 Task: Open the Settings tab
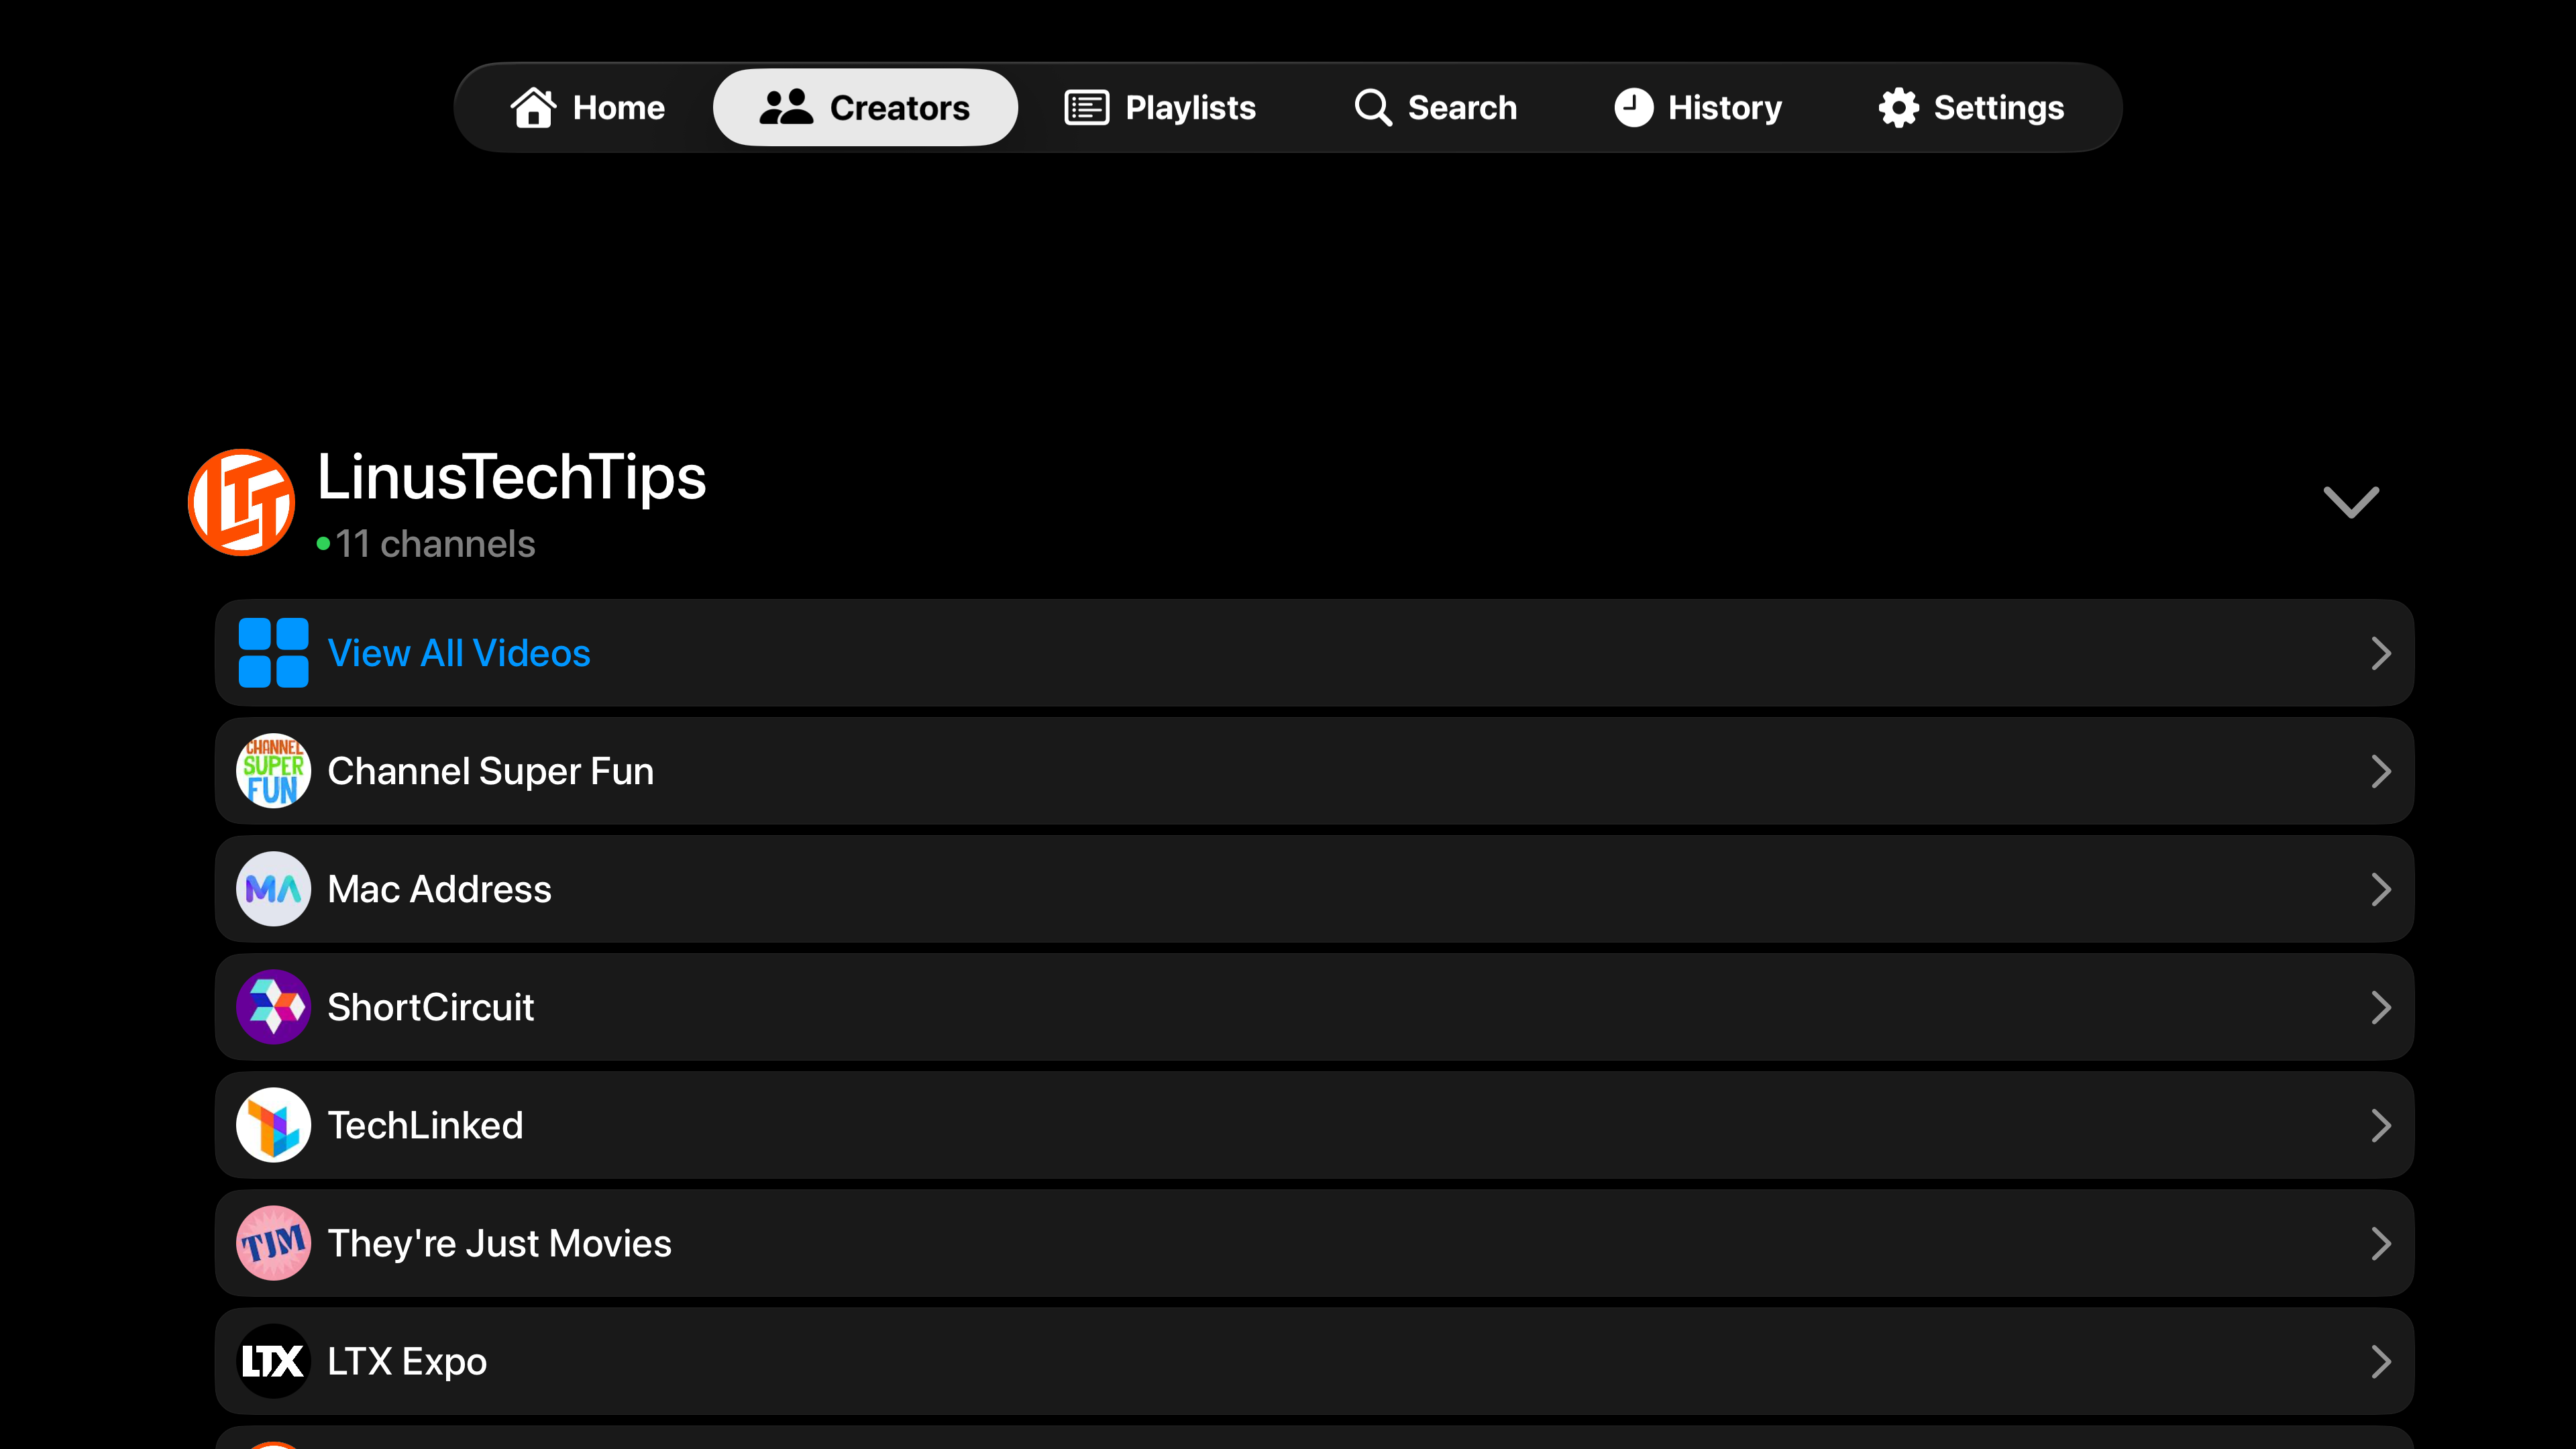(1971, 107)
